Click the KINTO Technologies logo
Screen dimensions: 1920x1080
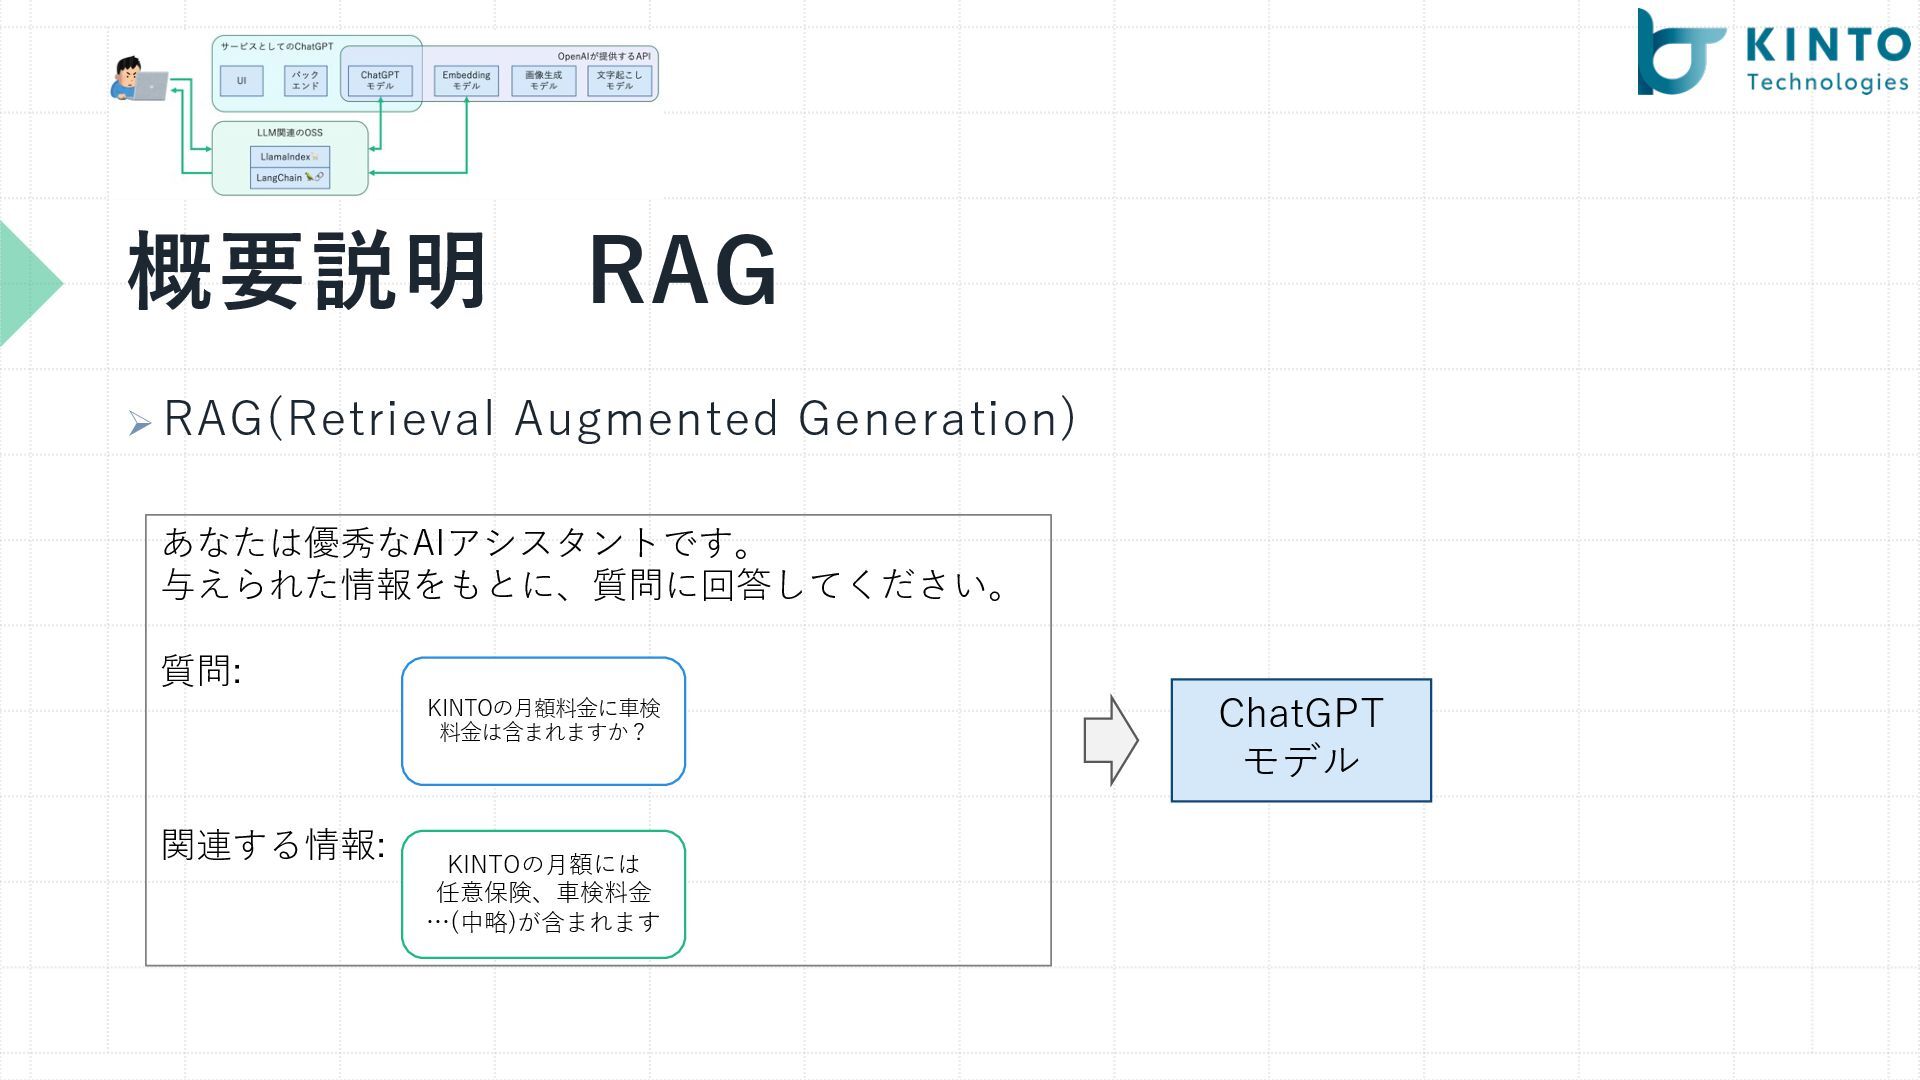tap(1772, 52)
